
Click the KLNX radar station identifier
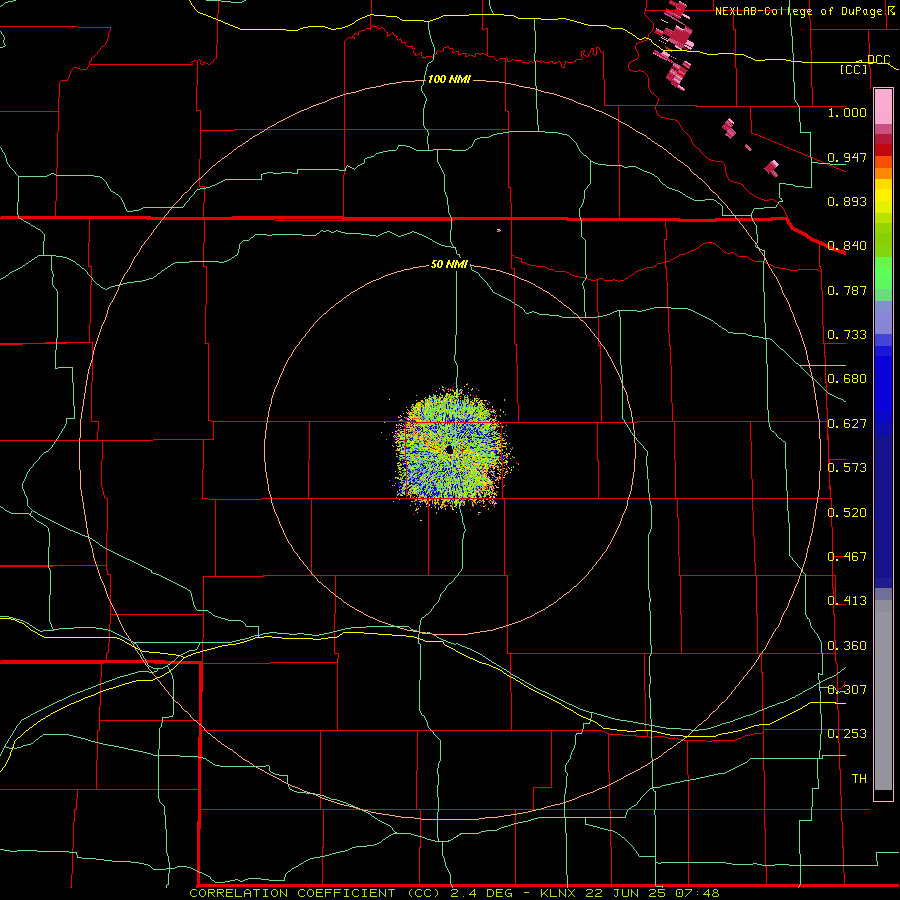tap(558, 893)
